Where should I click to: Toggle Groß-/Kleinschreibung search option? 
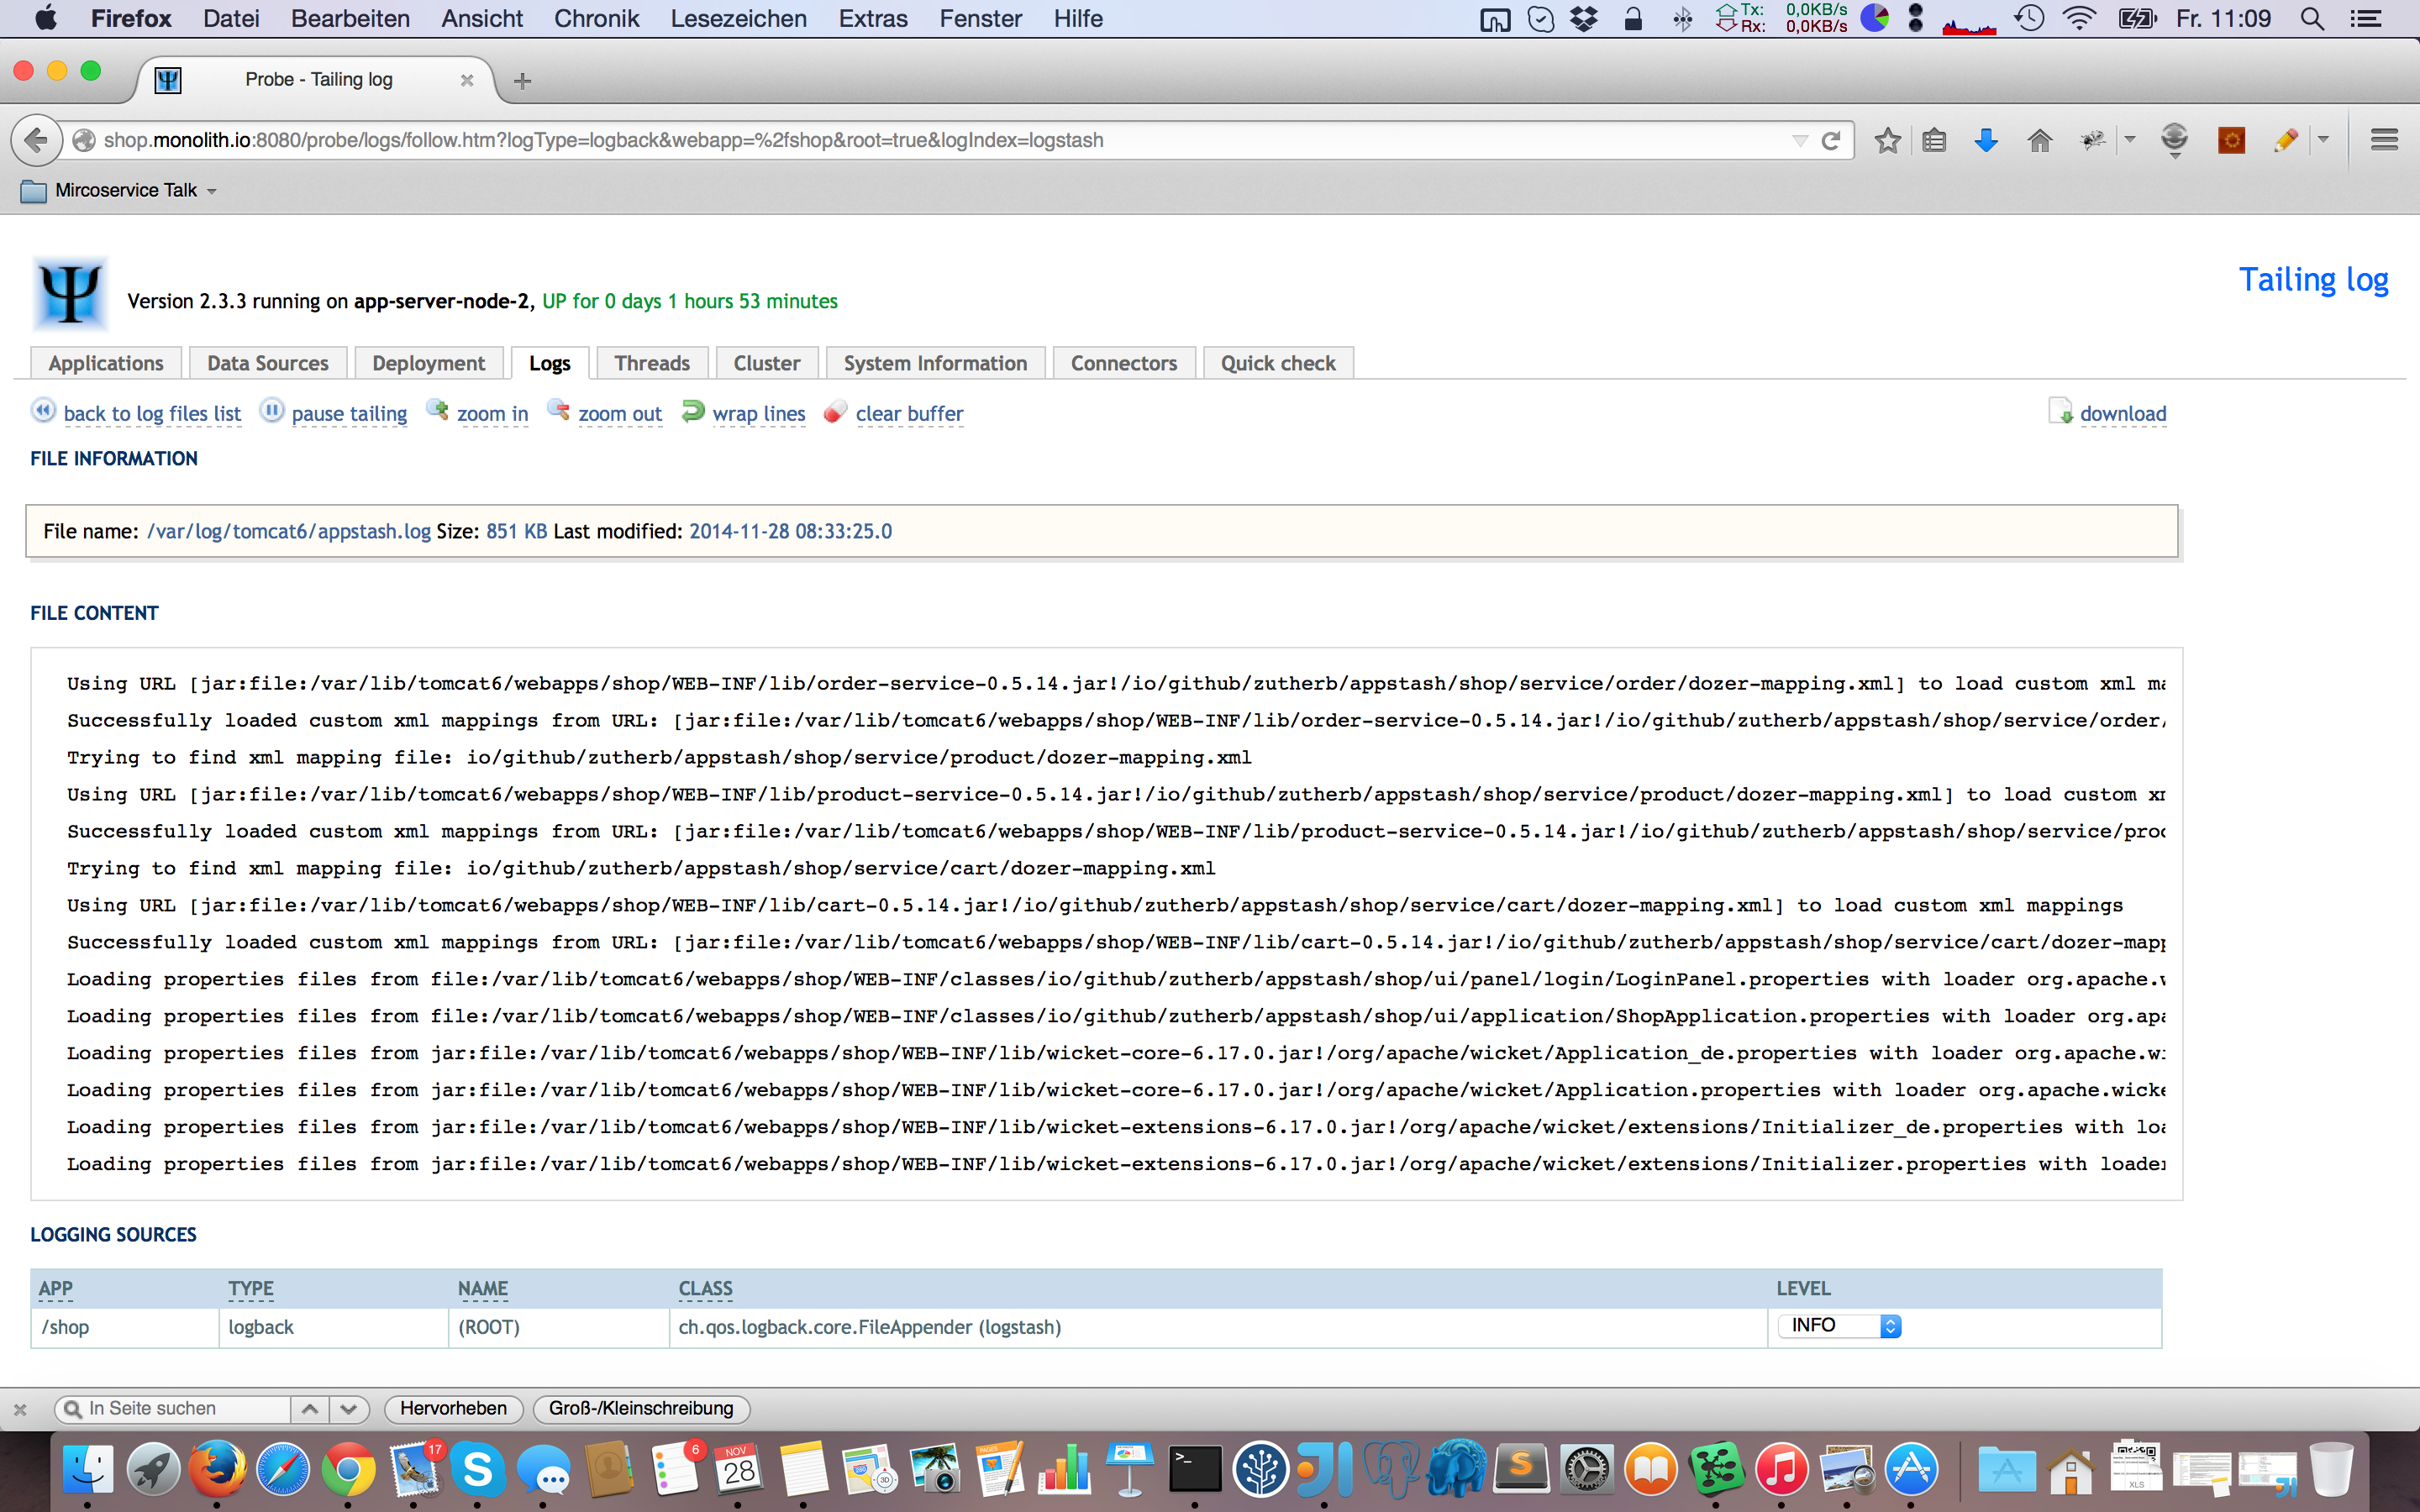640,1408
